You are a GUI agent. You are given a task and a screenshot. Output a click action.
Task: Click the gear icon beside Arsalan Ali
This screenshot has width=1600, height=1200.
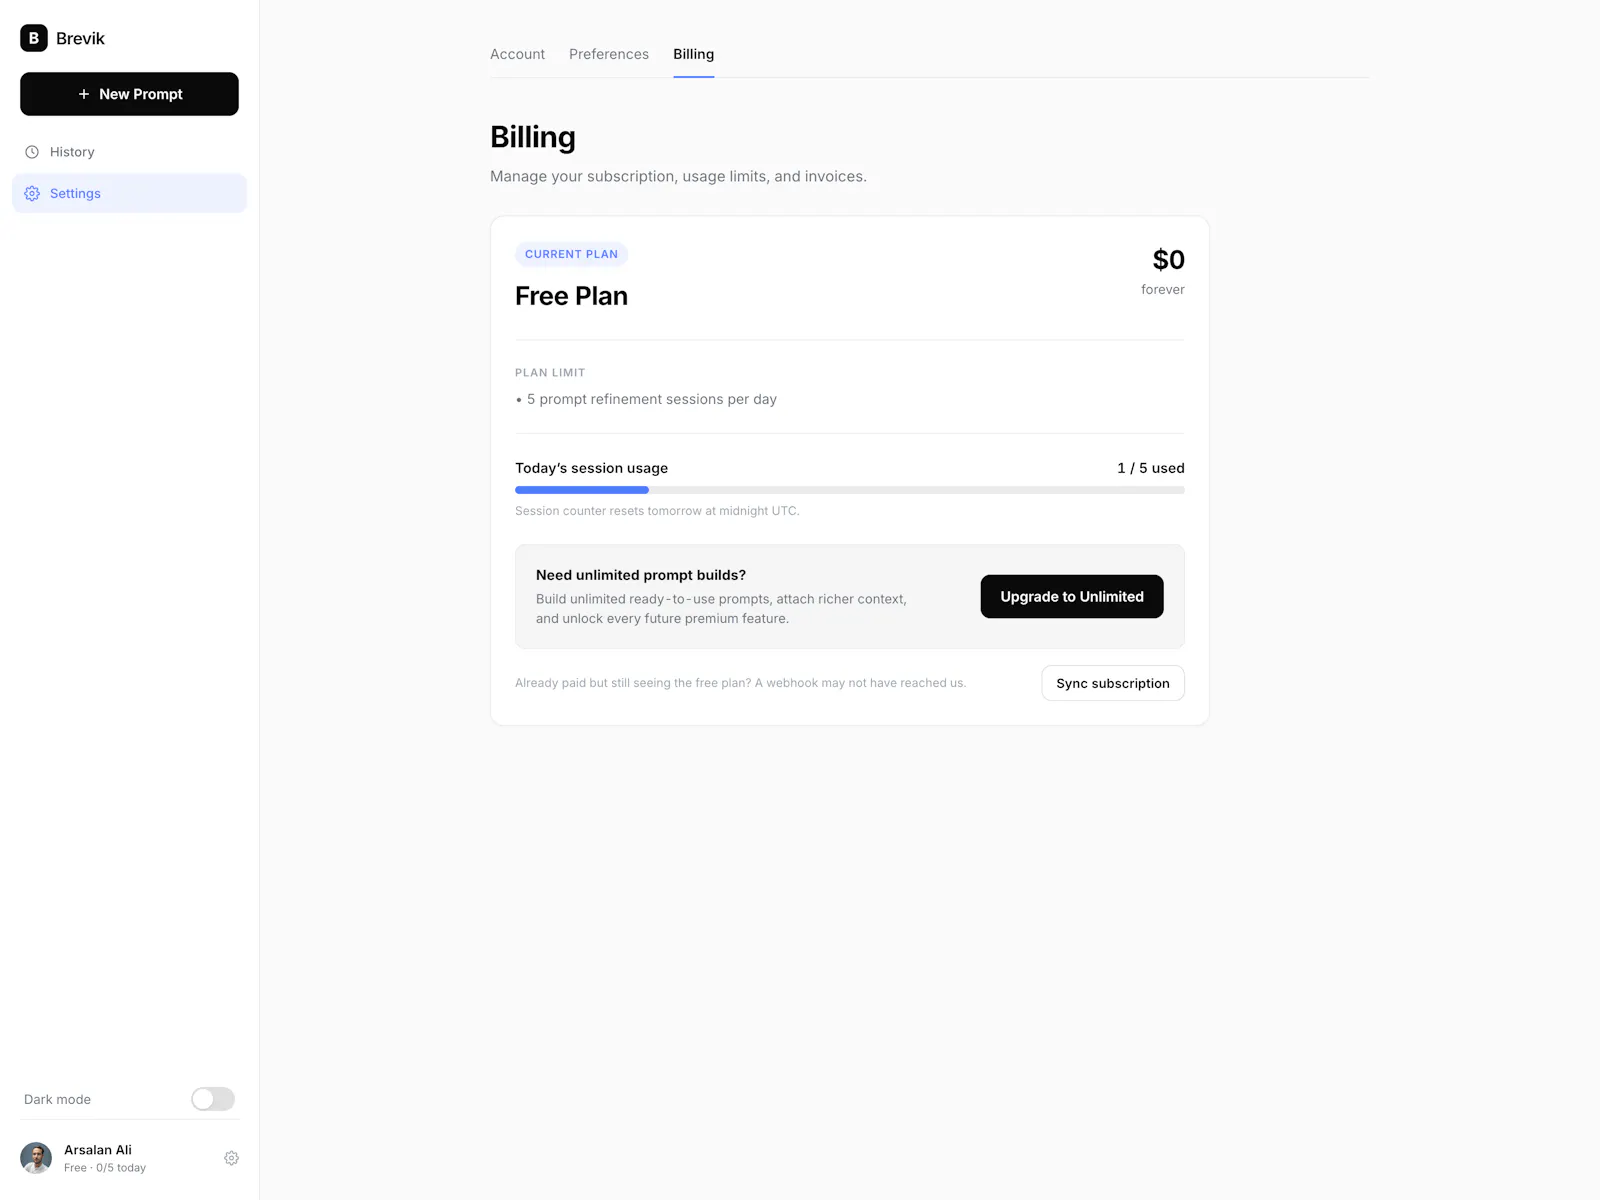(x=231, y=1158)
